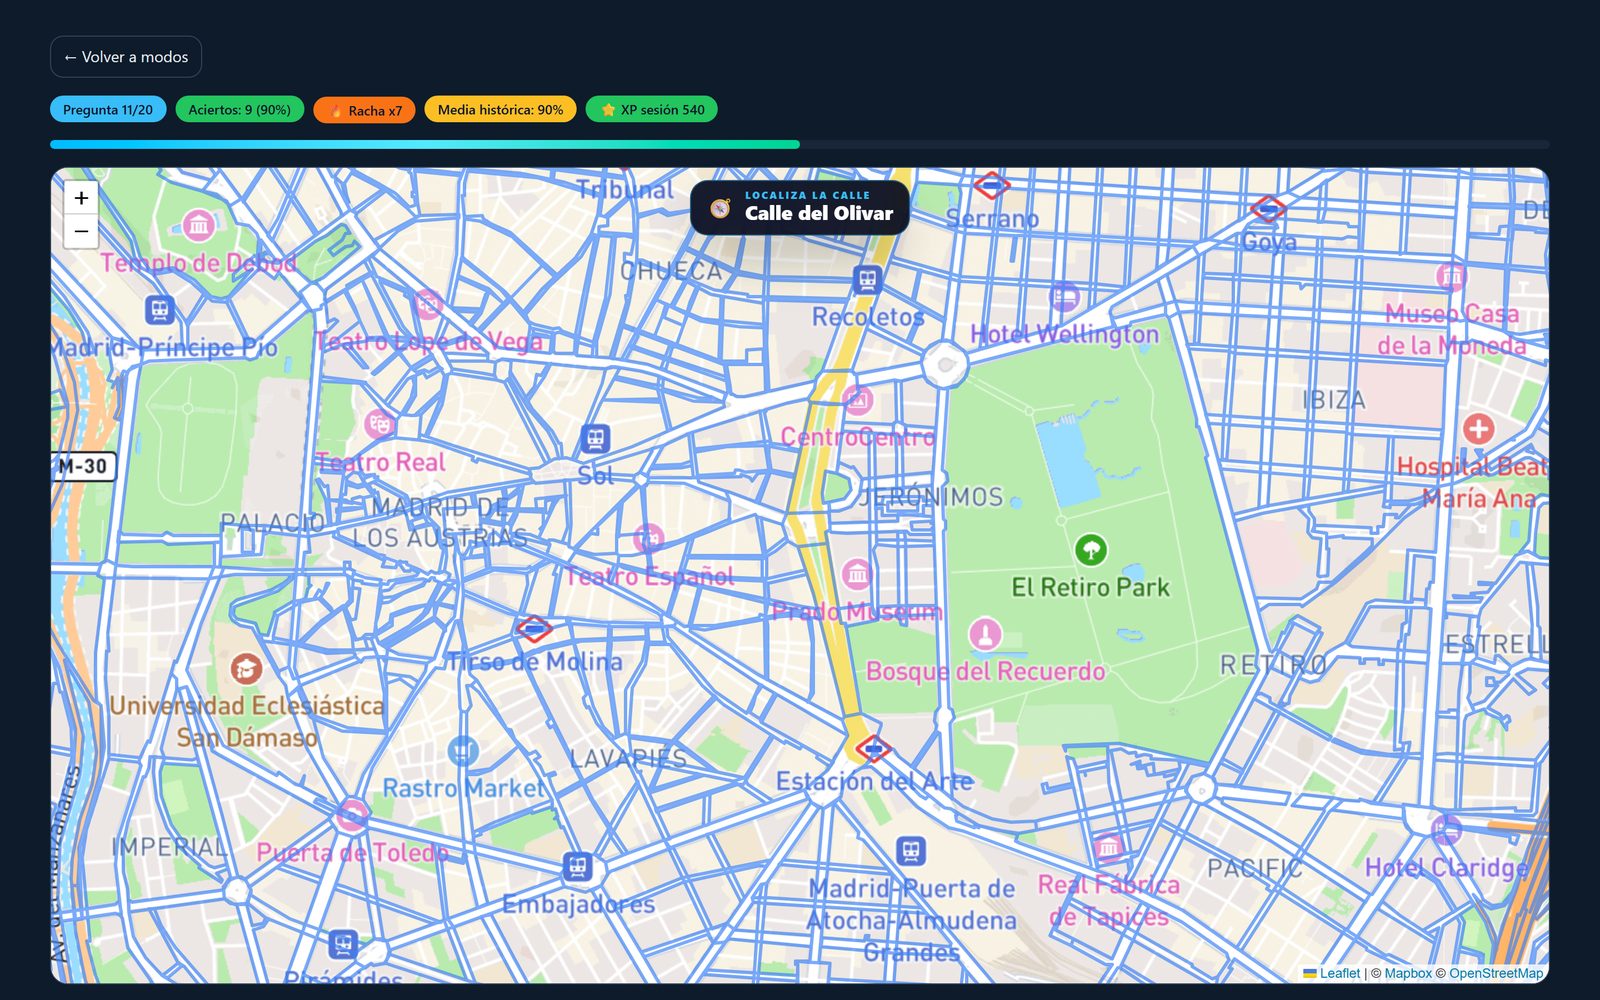Open the Leaflet attribution link
Screen dimensions: 1600x1000
click(x=1339, y=973)
